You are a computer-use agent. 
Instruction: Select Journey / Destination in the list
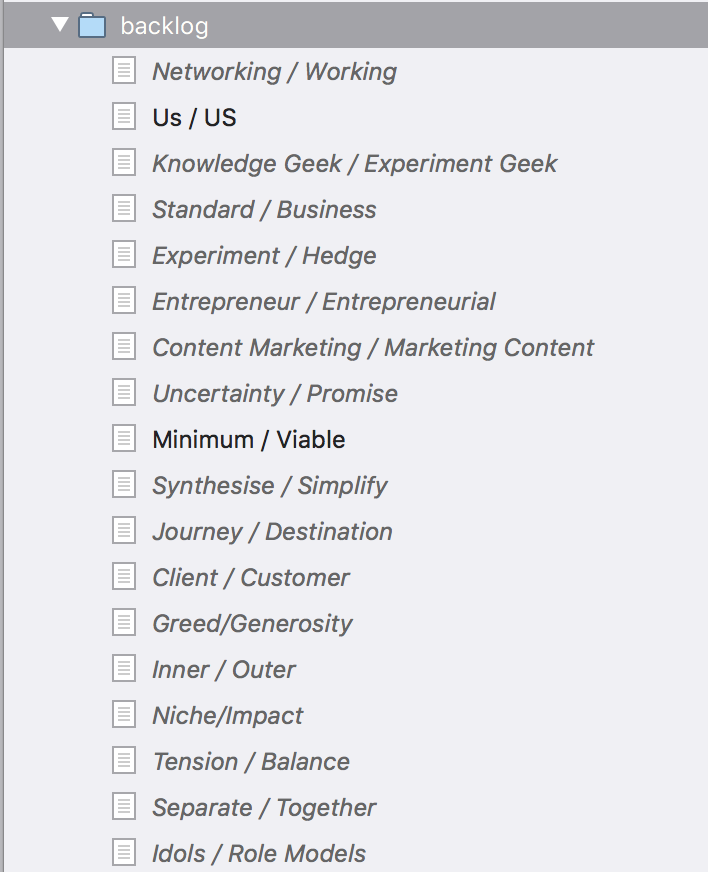coord(273,531)
